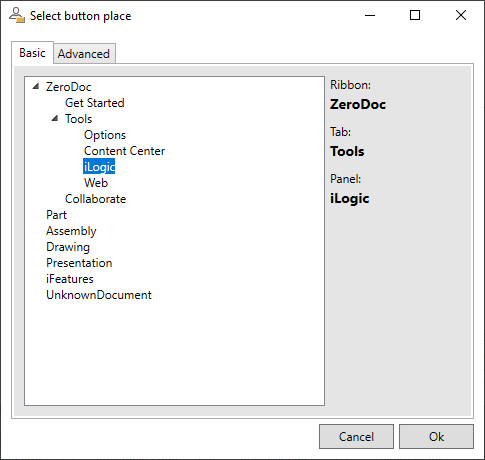Select the Presentation ribbon entry
This screenshot has height=460, width=485.
(x=79, y=263)
